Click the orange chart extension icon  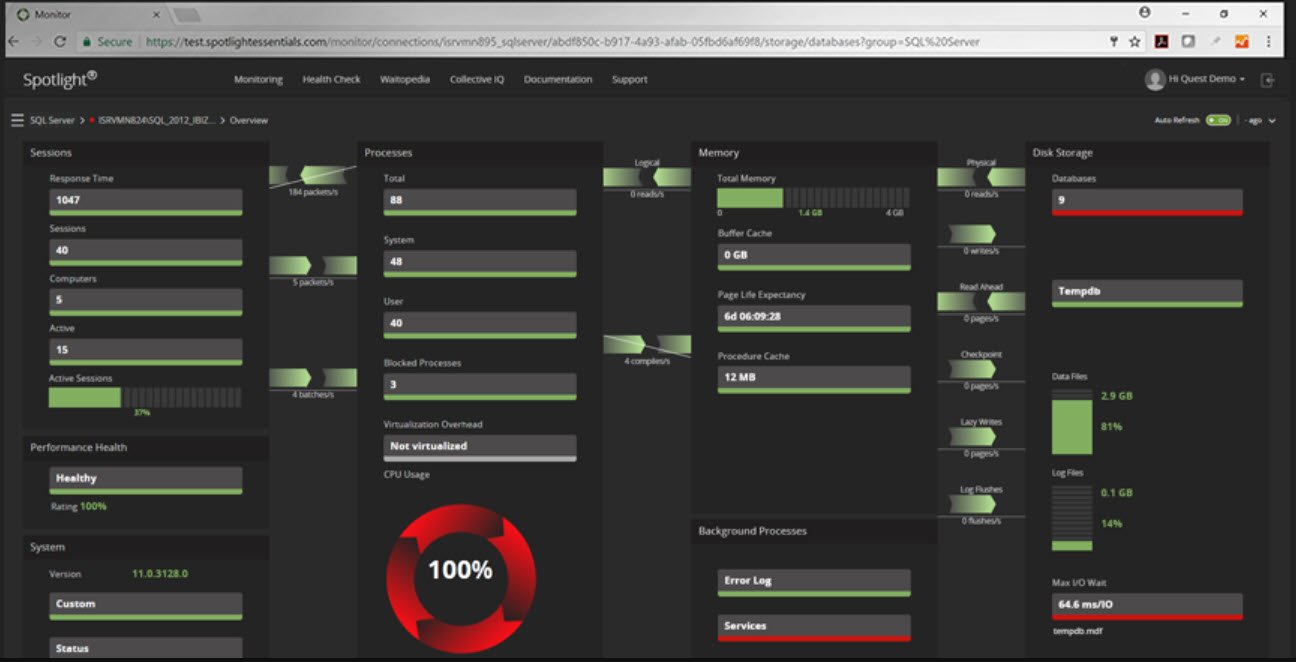1242,42
